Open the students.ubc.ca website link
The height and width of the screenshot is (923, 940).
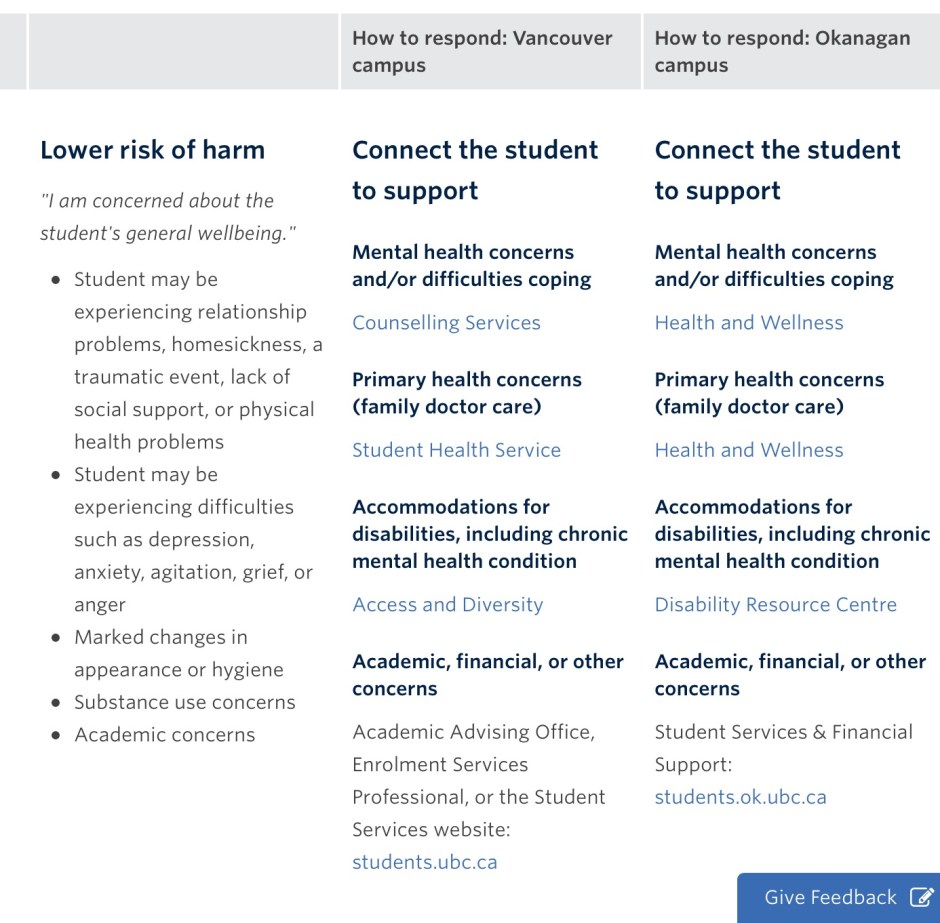point(424,862)
